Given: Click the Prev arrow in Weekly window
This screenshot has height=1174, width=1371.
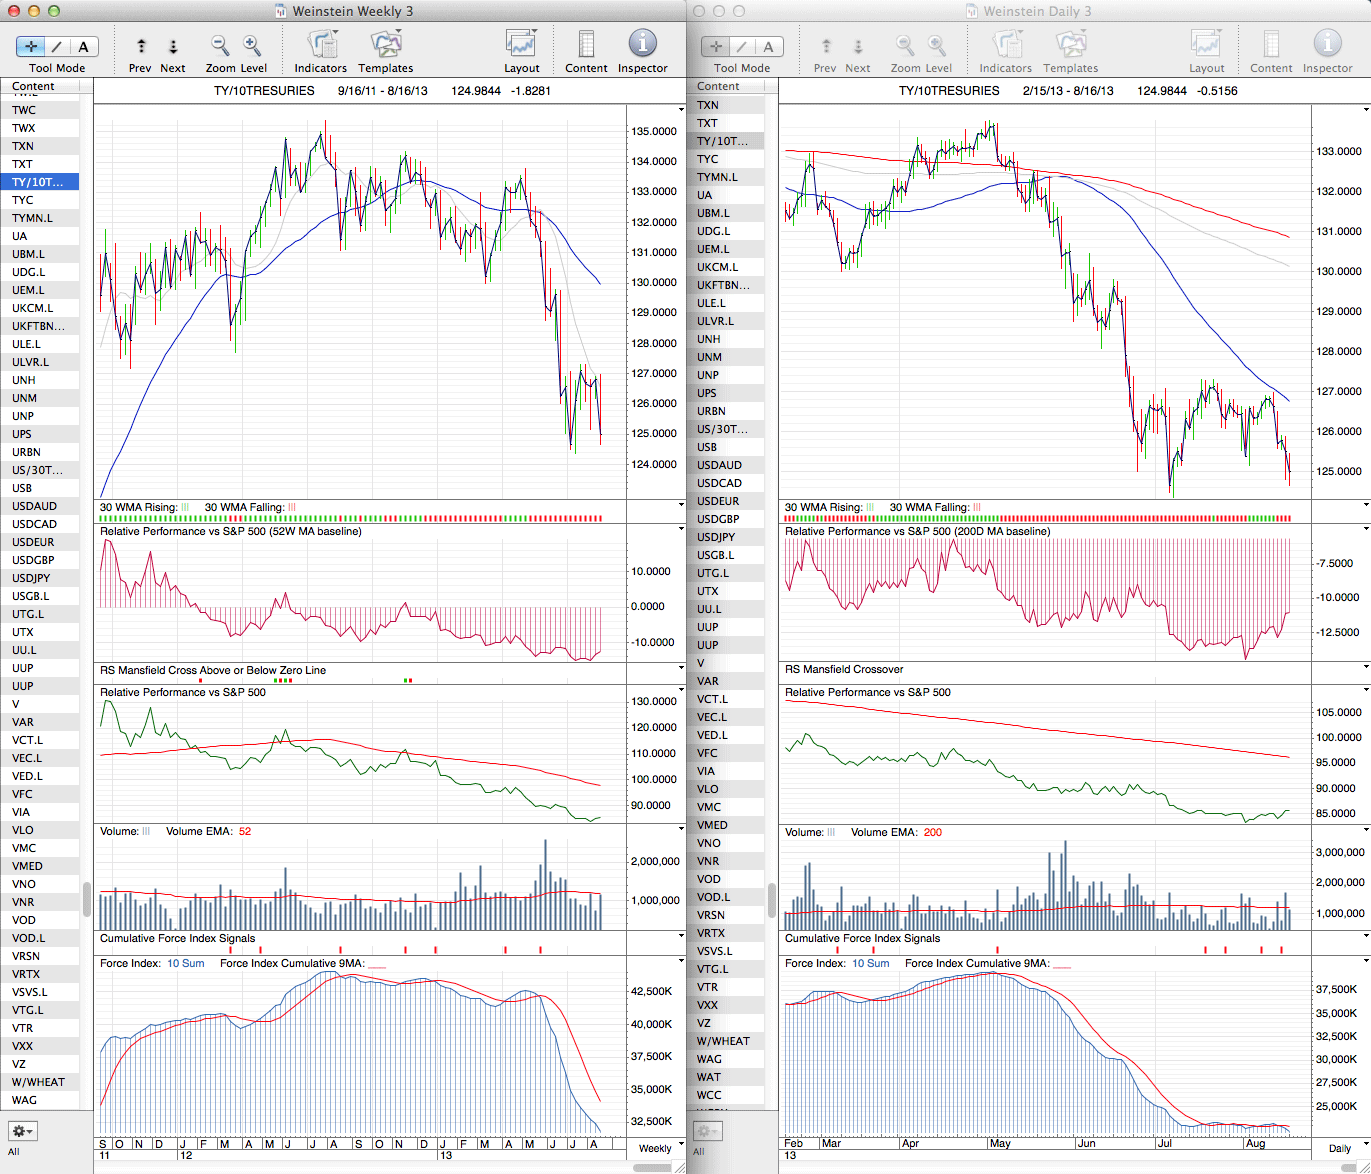Looking at the screenshot, I should click(x=141, y=46).
